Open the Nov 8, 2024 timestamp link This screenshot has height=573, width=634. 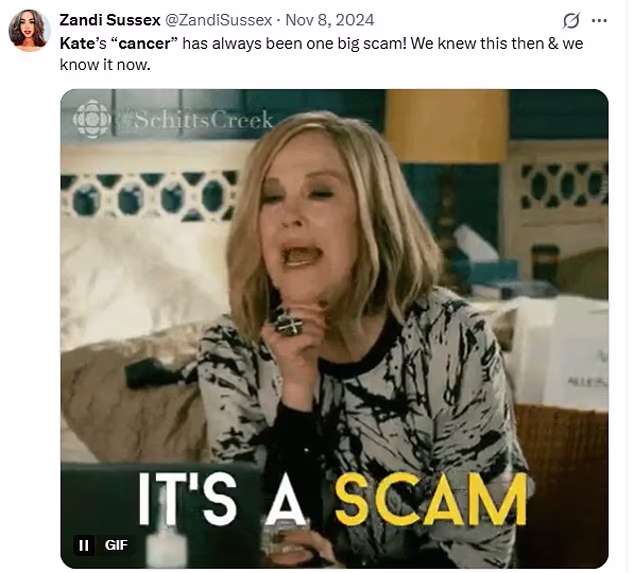coord(330,20)
